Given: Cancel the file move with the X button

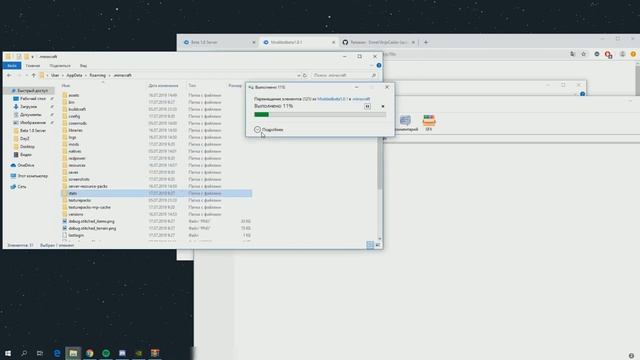Looking at the screenshot, I should 383,106.
